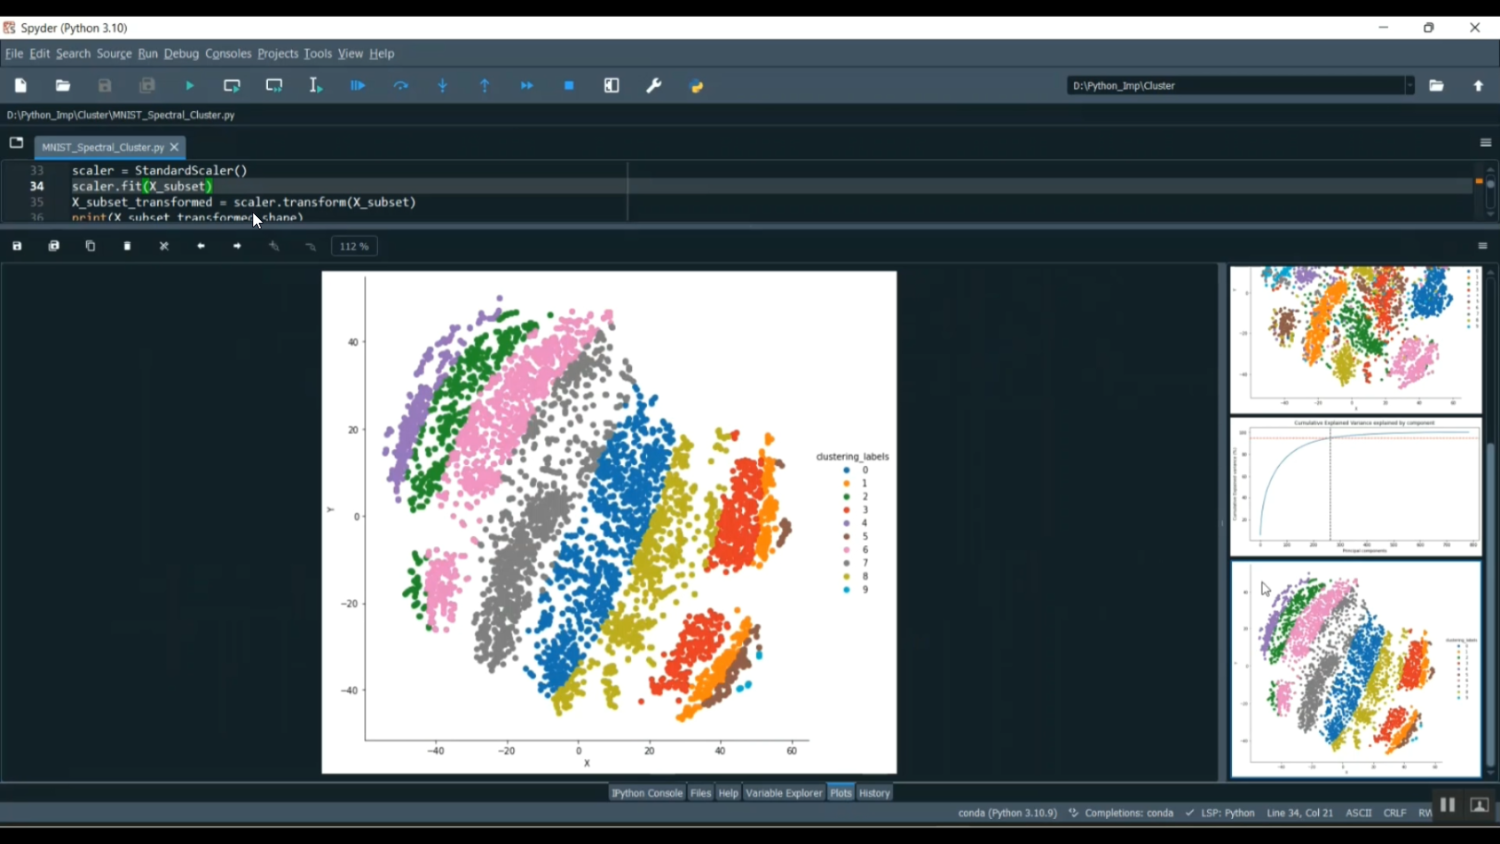Image resolution: width=1500 pixels, height=844 pixels.
Task: Select the cumulative explained variance thumbnail
Action: (1355, 487)
